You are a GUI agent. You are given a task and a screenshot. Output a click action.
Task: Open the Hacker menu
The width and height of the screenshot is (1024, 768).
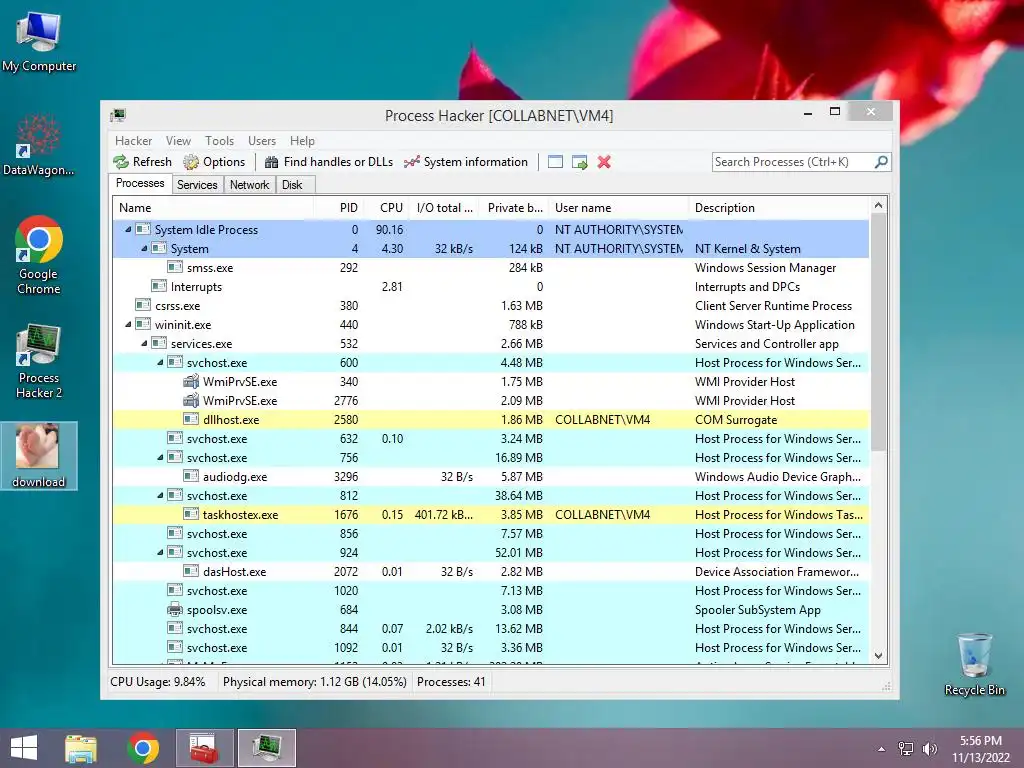coord(133,140)
